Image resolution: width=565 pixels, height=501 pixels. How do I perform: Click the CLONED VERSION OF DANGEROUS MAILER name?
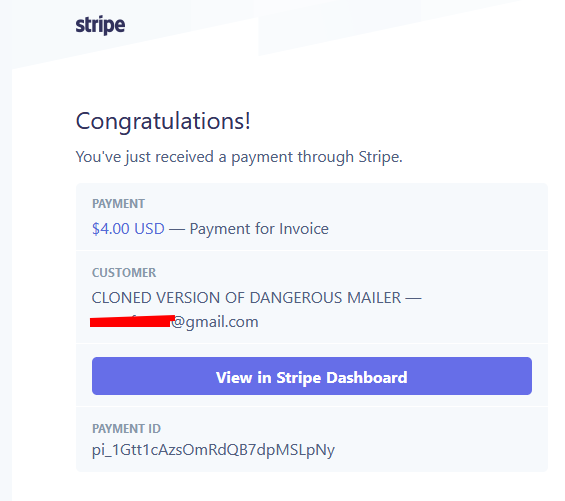tap(246, 298)
